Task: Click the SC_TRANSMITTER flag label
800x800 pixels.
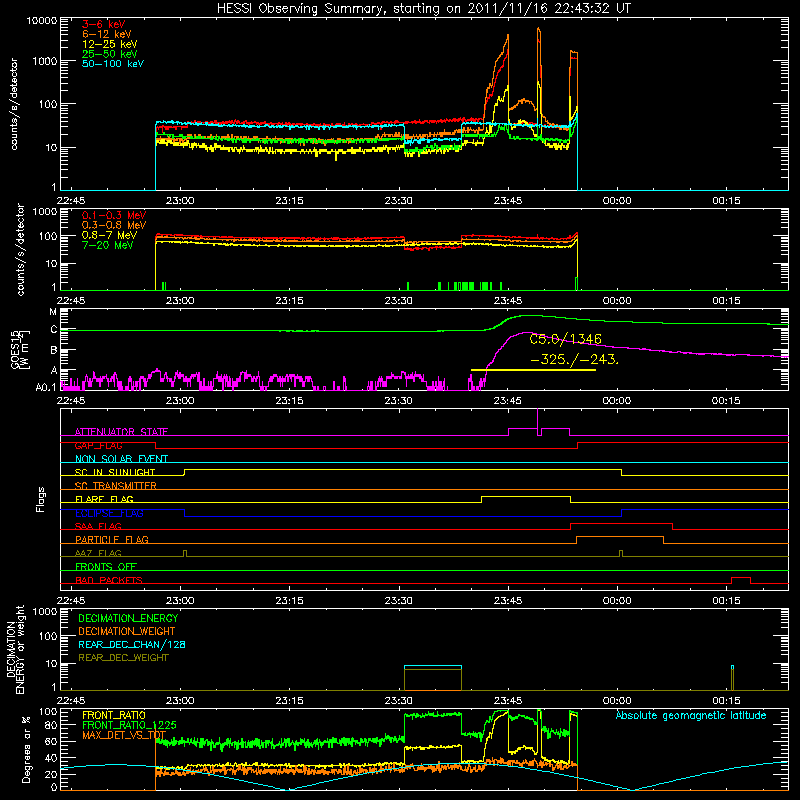Action: tap(115, 486)
